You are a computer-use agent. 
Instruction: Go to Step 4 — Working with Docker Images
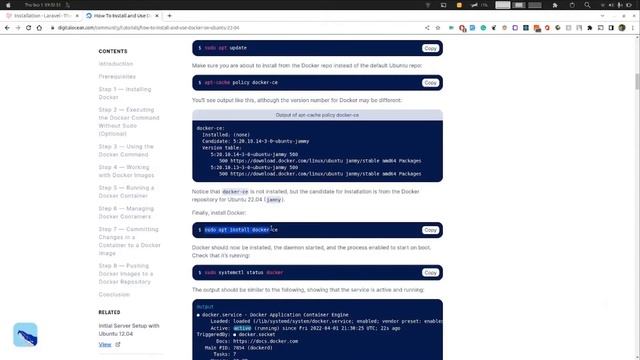127,171
